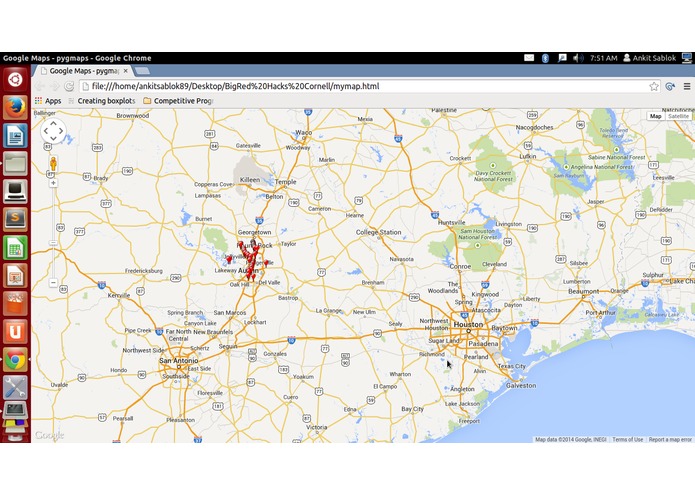Open the messaging indicator in the panel
This screenshot has width=695, height=494.
(x=562, y=58)
